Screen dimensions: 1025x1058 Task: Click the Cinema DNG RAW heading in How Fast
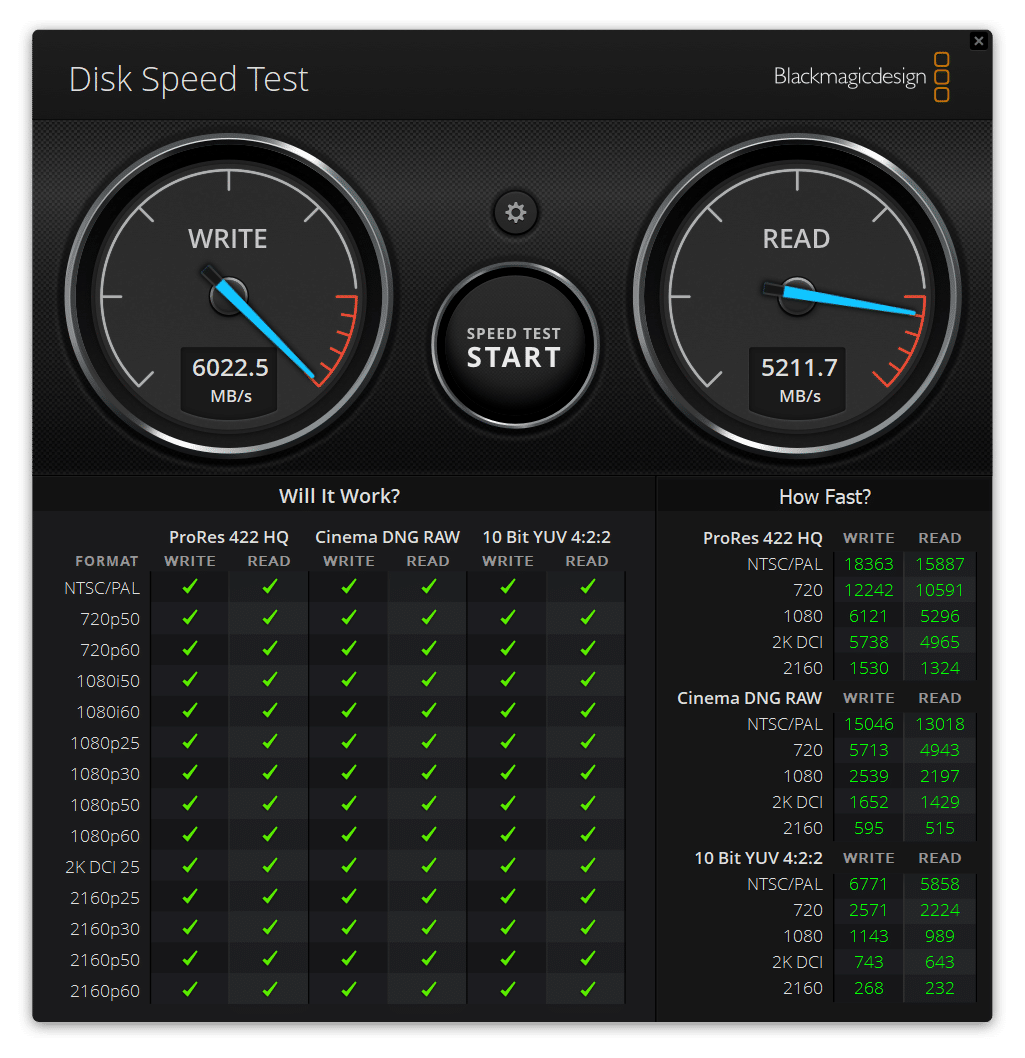[750, 698]
